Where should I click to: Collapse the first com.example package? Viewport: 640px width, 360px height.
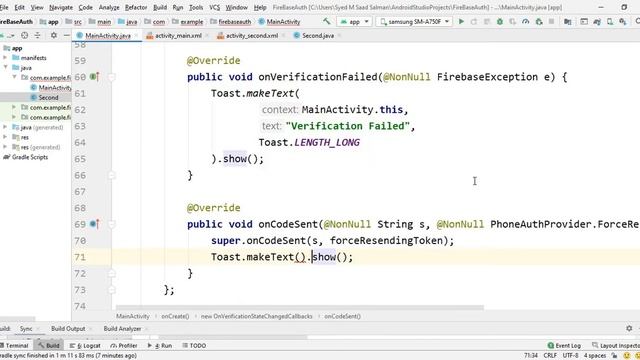tap(15, 77)
